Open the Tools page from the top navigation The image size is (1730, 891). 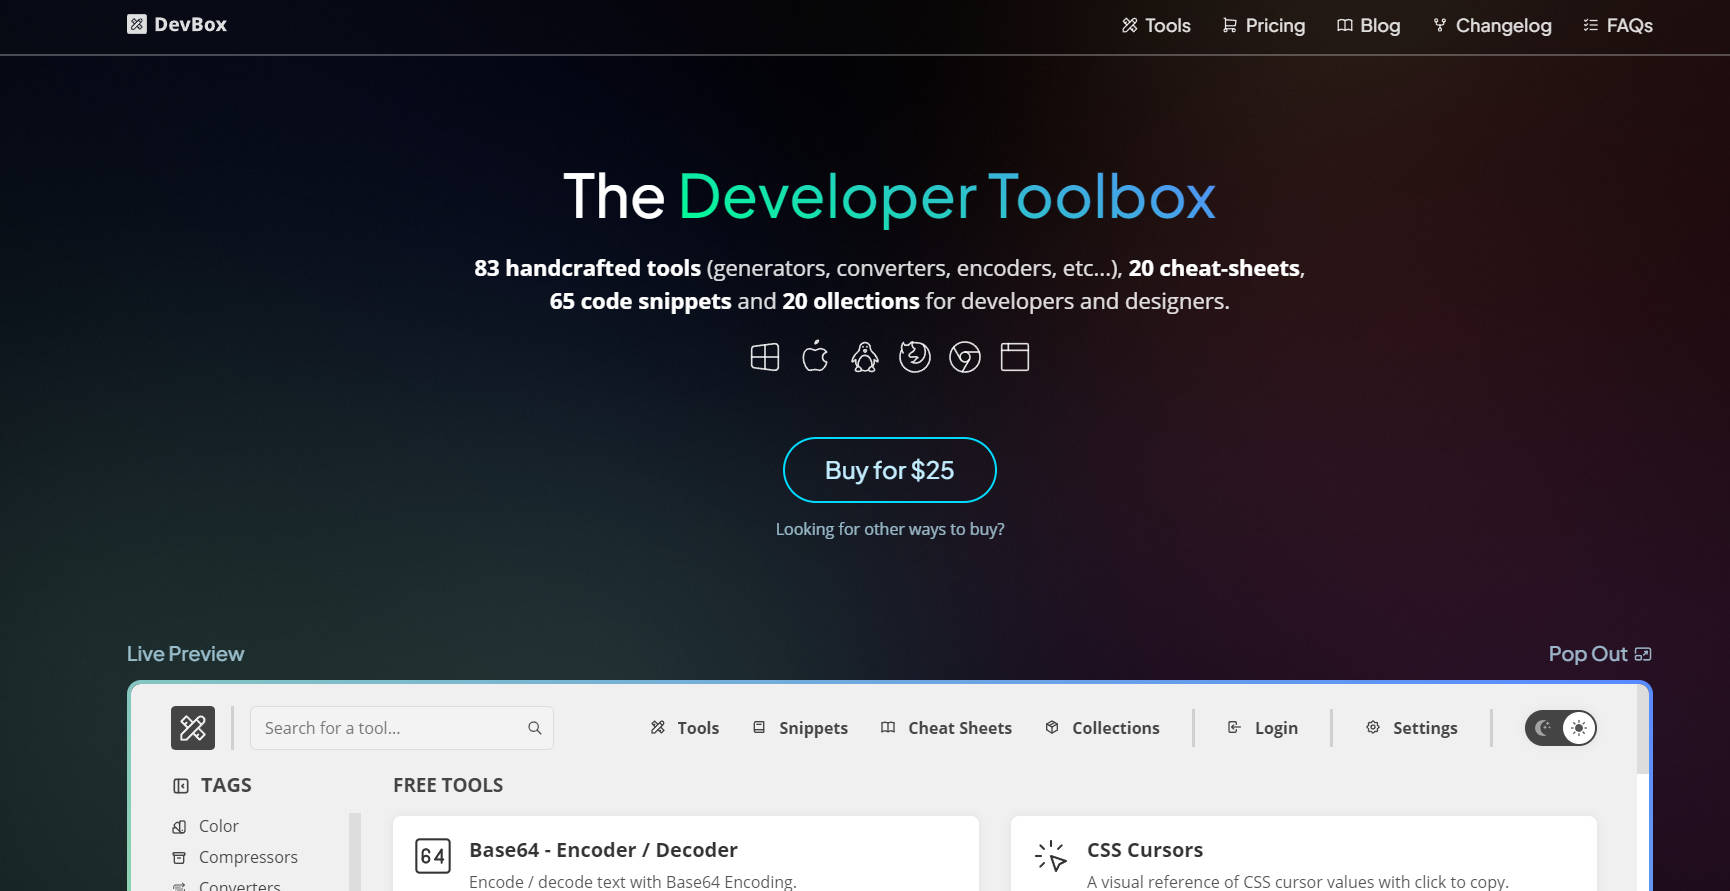[1156, 25]
